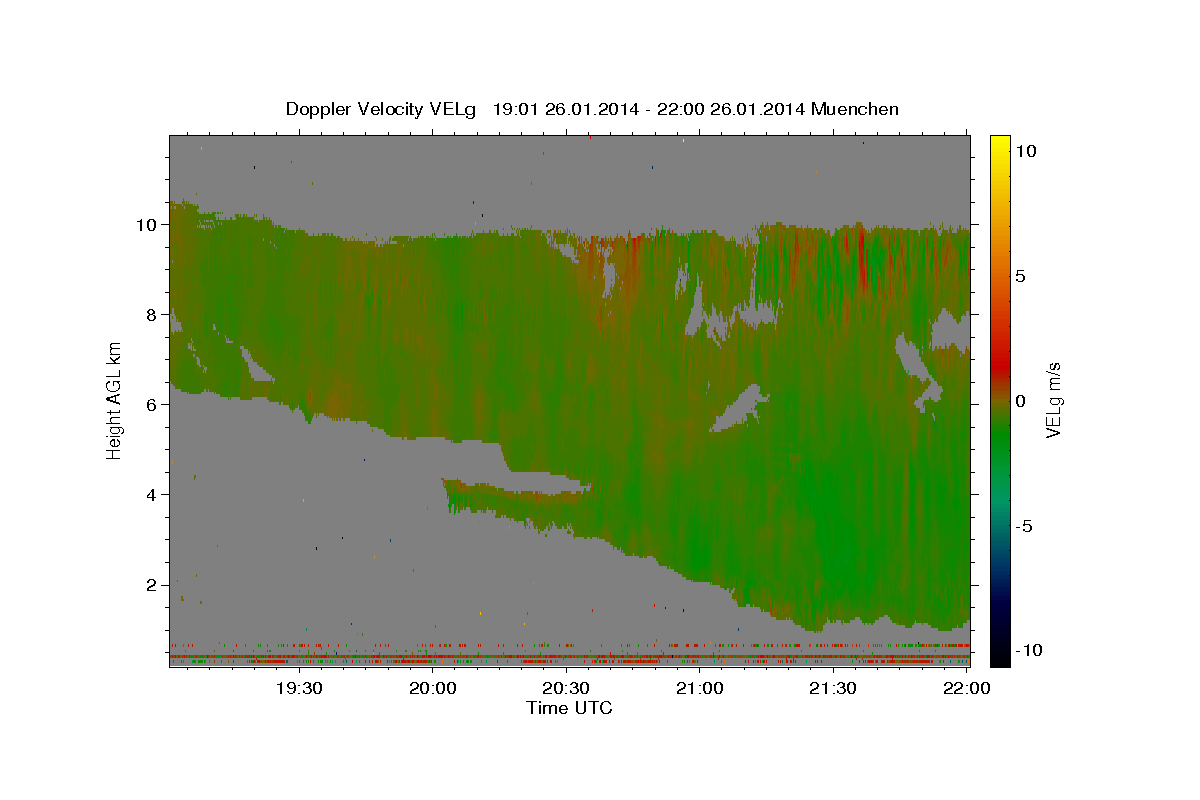Click the 'Time UTC' axis label

(569, 708)
